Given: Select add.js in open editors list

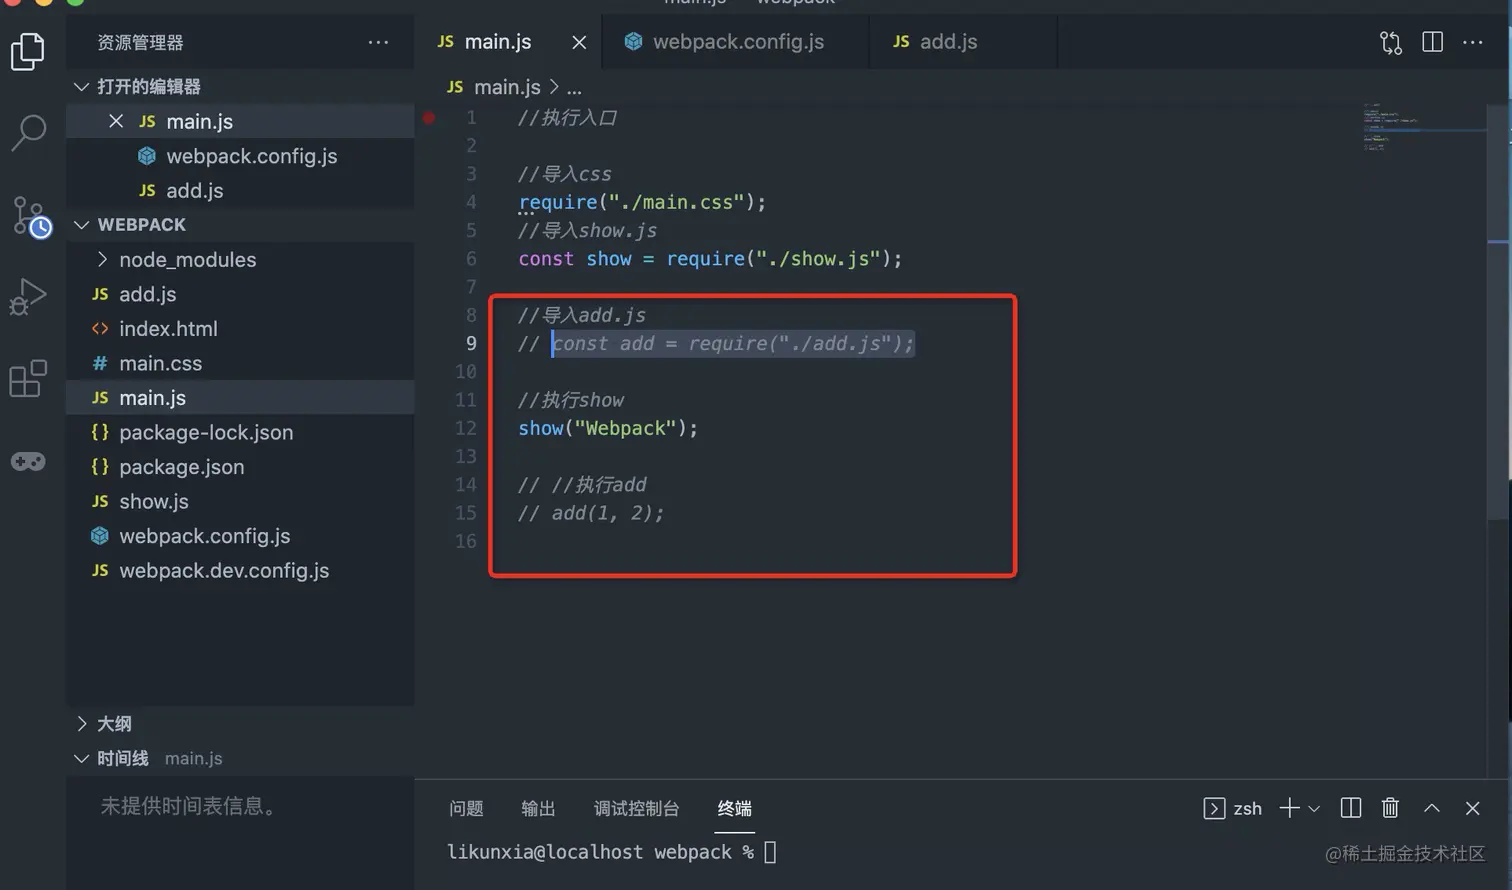Looking at the screenshot, I should click(x=240, y=190).
